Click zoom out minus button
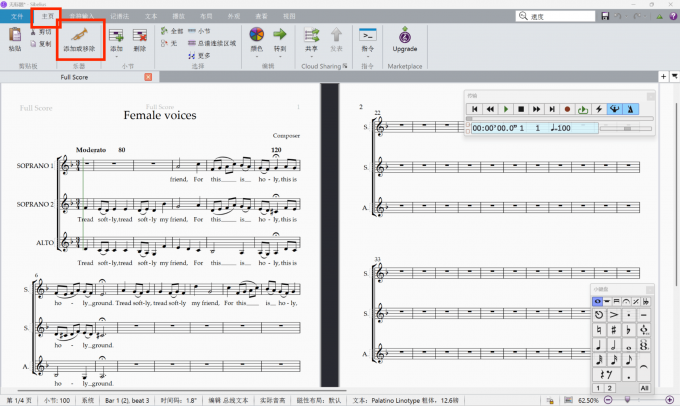This screenshot has width=680, height=406. tap(608, 400)
